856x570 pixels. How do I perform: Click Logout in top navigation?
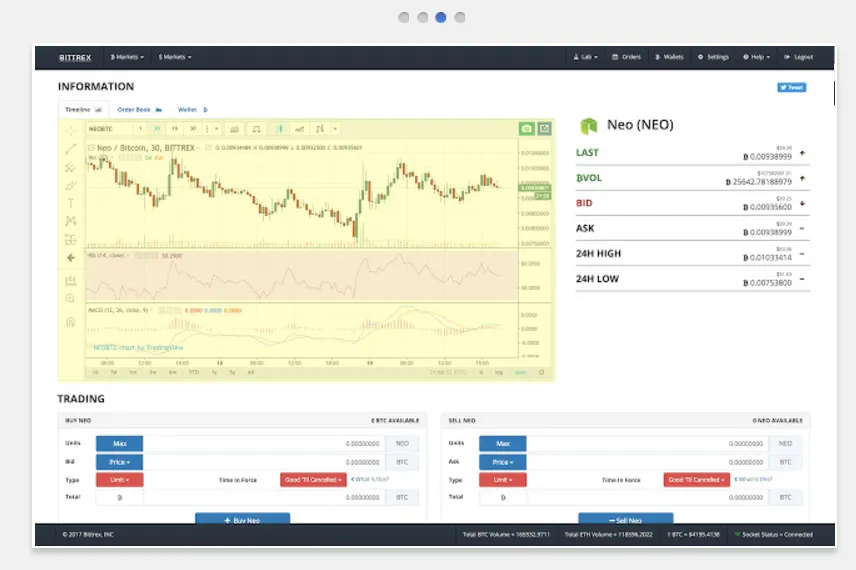(x=799, y=57)
